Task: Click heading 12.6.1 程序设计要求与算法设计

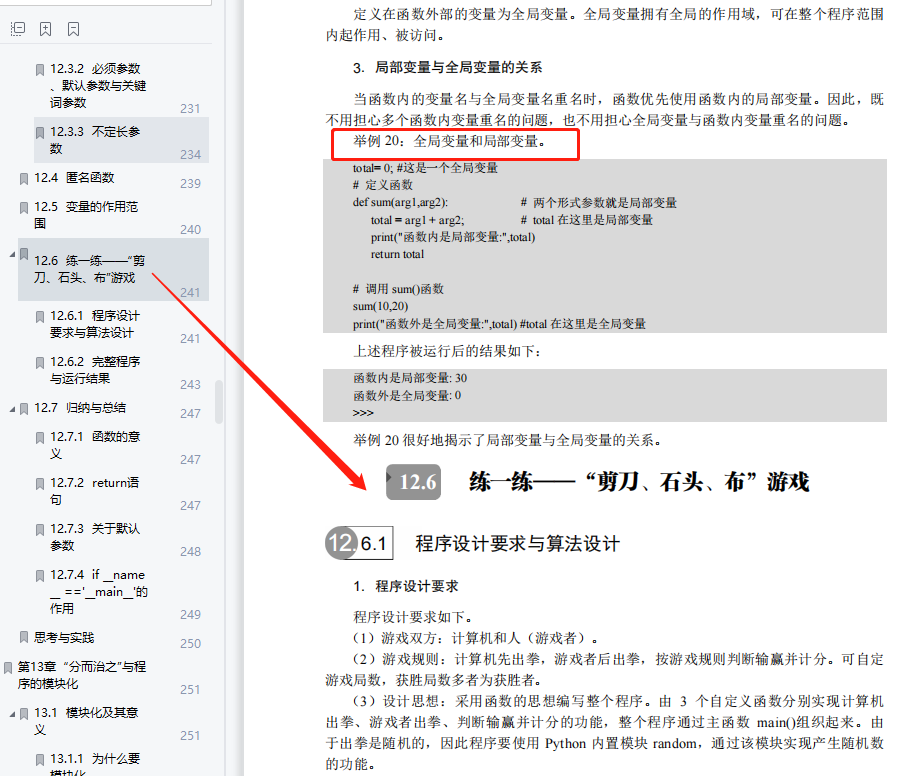Action: (x=472, y=543)
